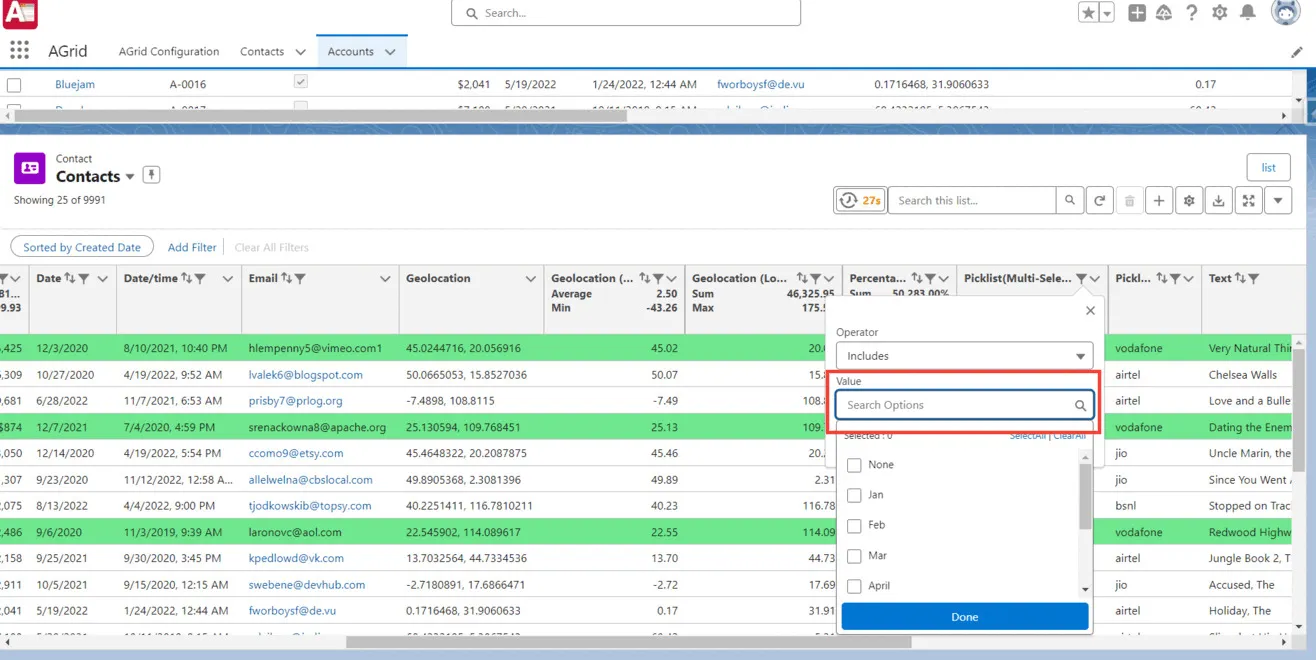
Task: Check the None option in picklist filter
Action: (855, 464)
